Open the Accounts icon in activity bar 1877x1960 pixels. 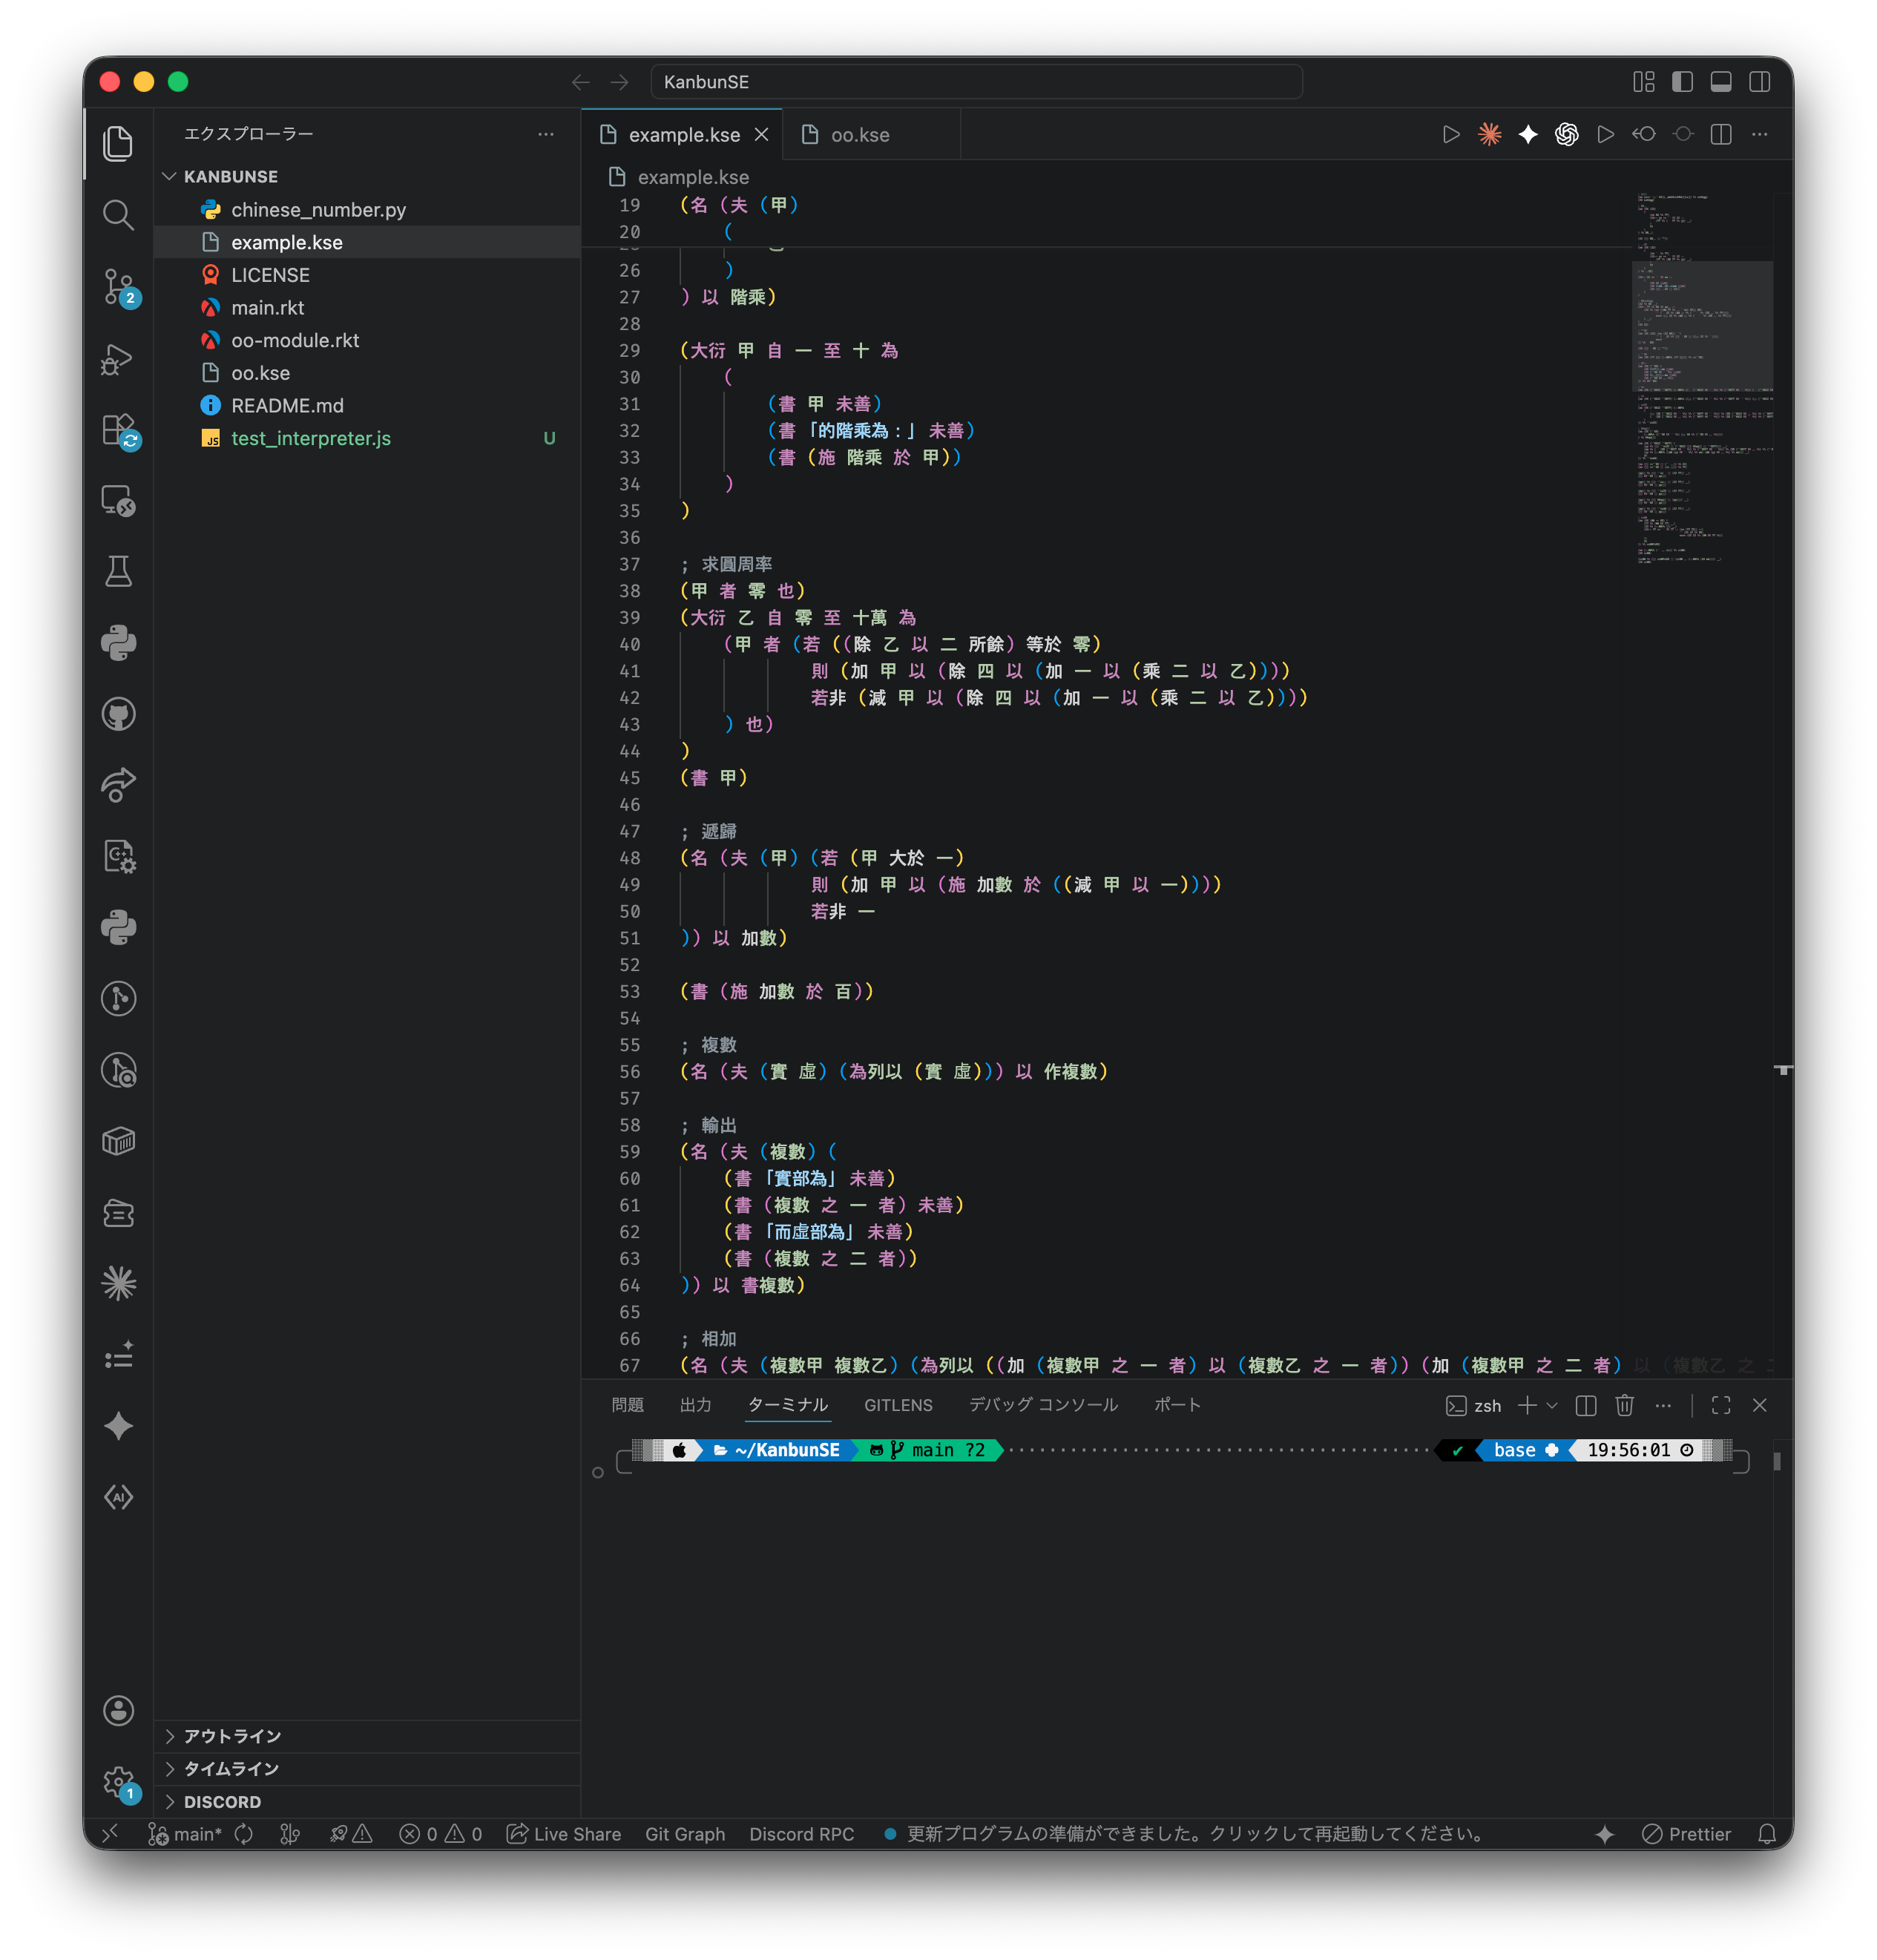coord(118,1710)
